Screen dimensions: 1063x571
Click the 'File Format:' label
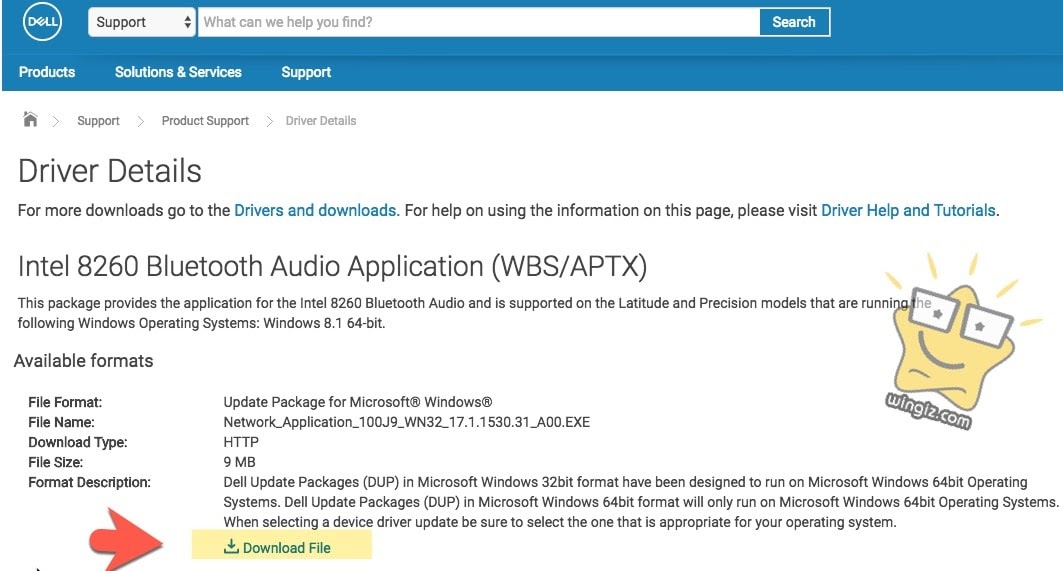click(65, 402)
